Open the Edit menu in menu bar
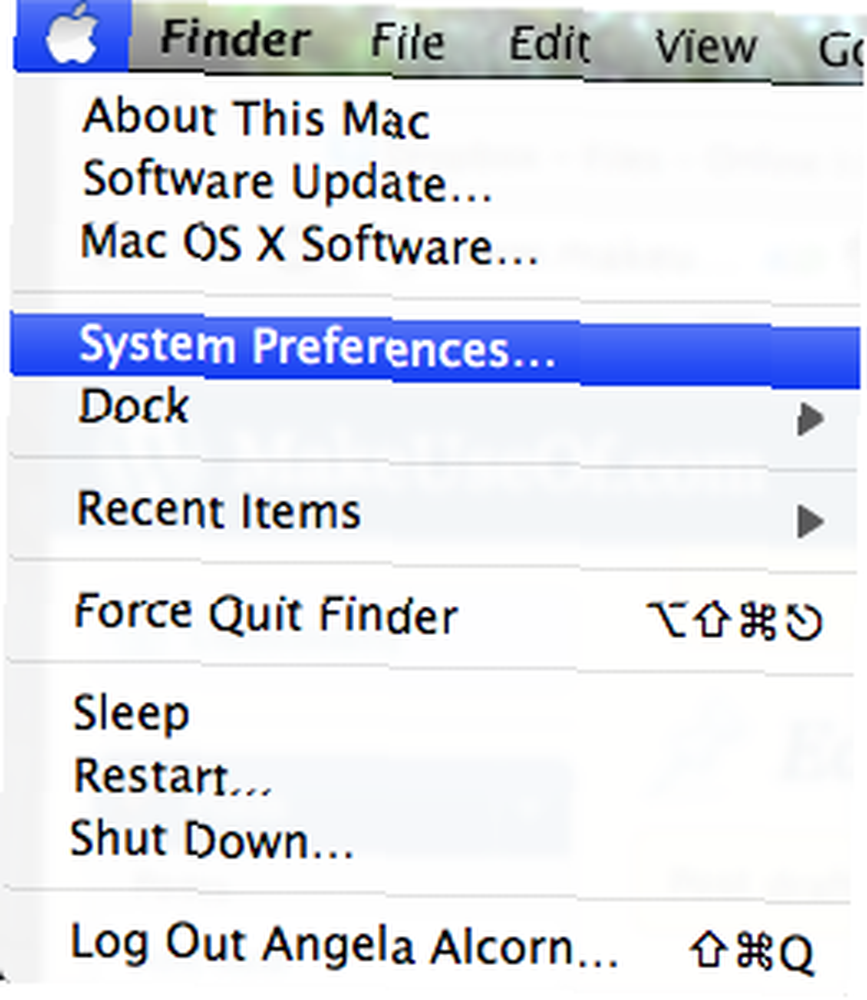This screenshot has height=1000, width=867. point(549,45)
